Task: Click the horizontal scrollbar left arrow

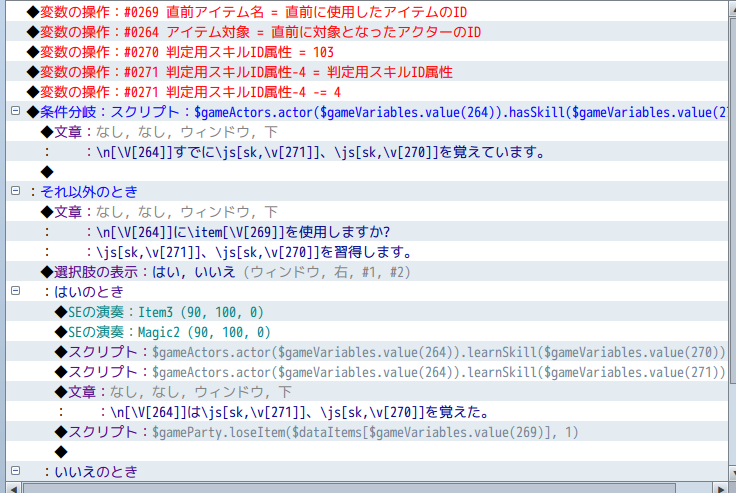Action: point(13,488)
